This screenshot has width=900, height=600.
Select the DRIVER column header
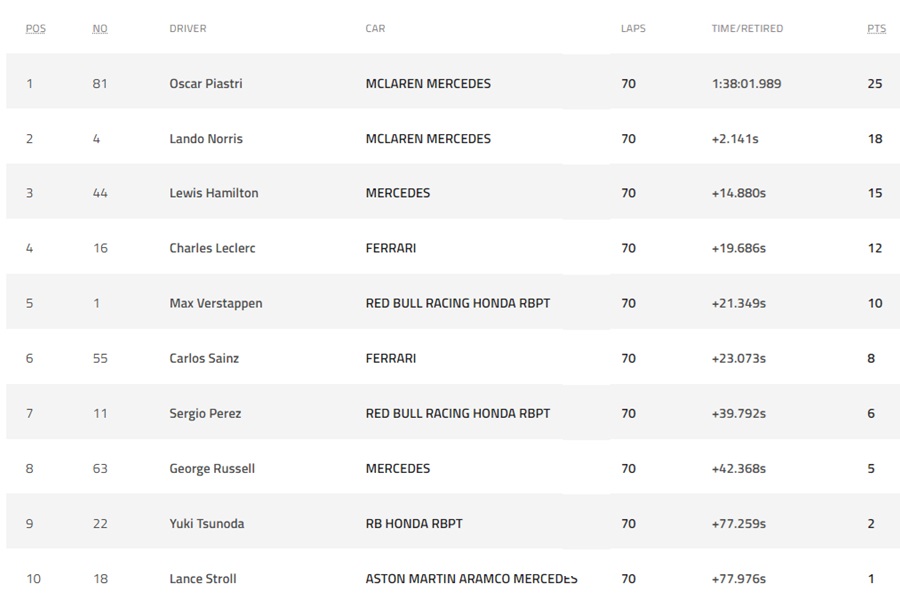click(x=188, y=29)
